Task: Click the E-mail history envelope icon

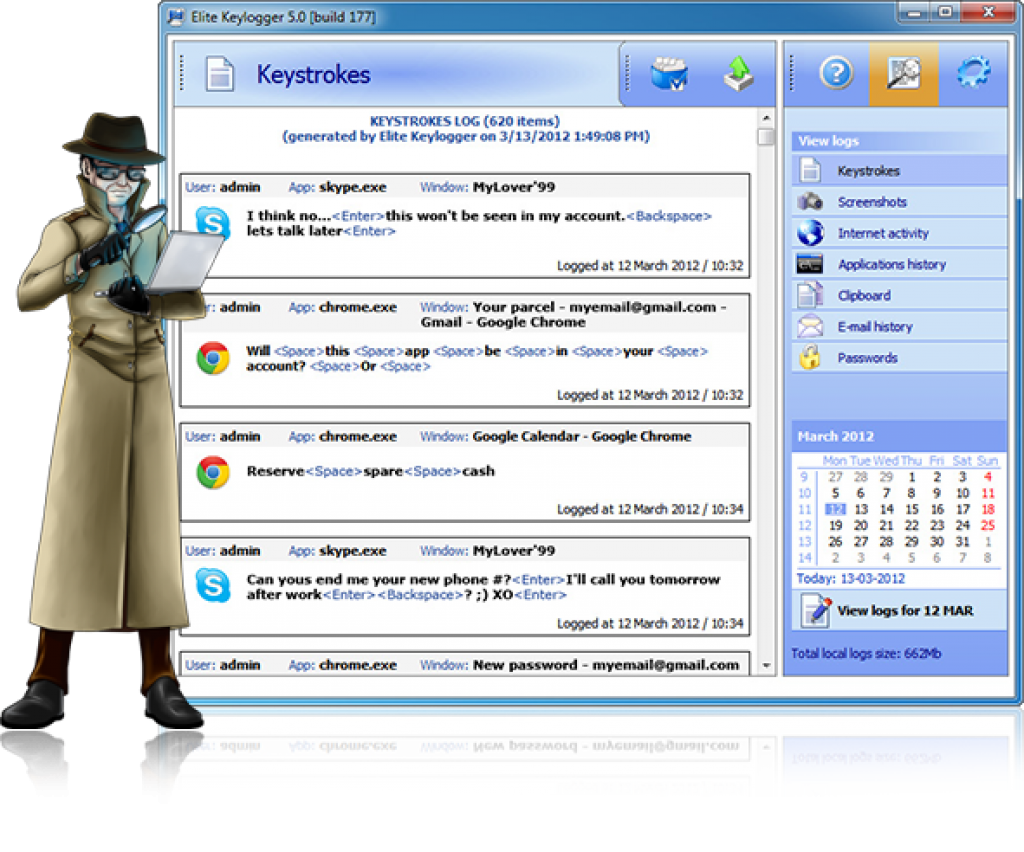Action: point(810,326)
